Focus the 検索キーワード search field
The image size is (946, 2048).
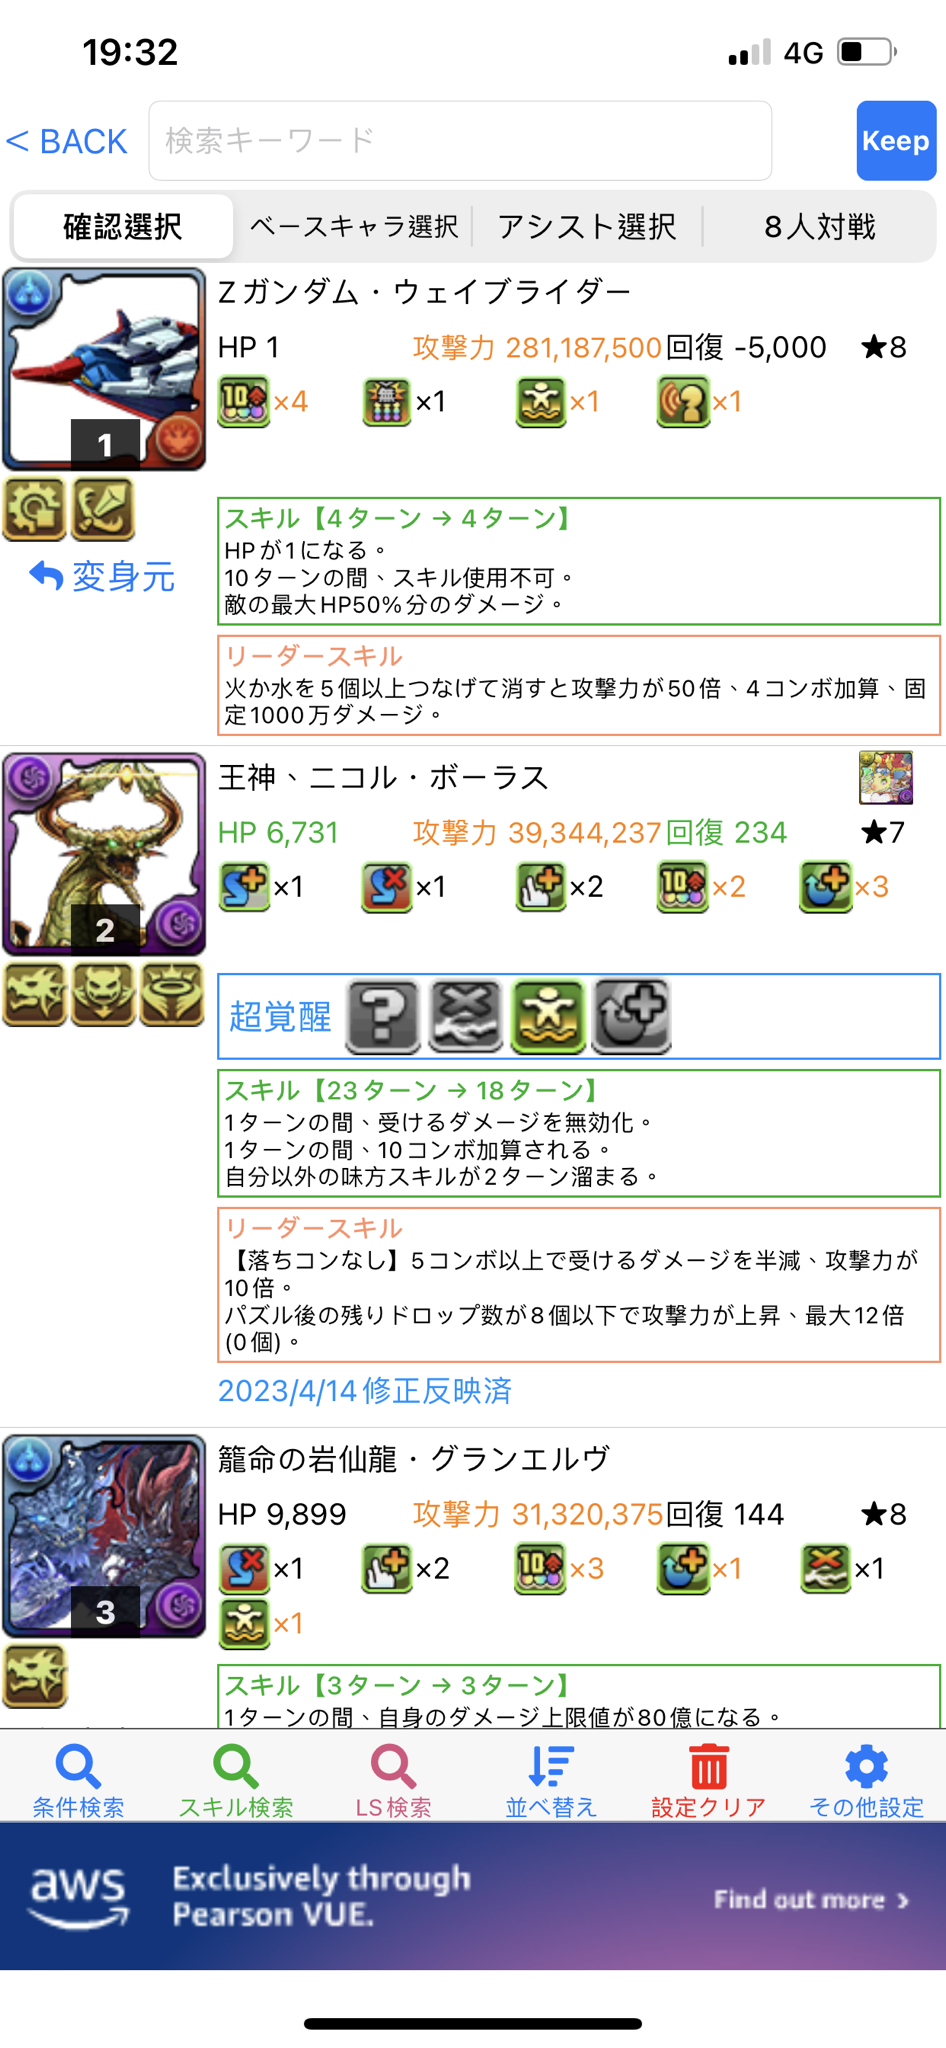pos(460,141)
